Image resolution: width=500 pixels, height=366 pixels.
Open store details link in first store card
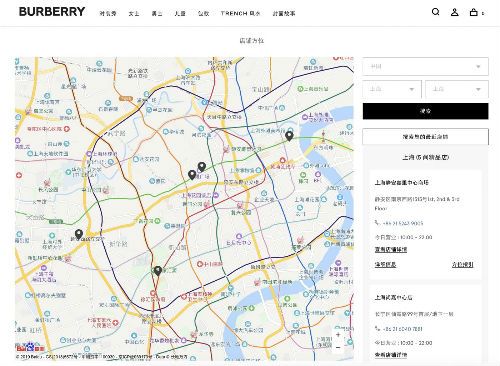click(x=391, y=249)
